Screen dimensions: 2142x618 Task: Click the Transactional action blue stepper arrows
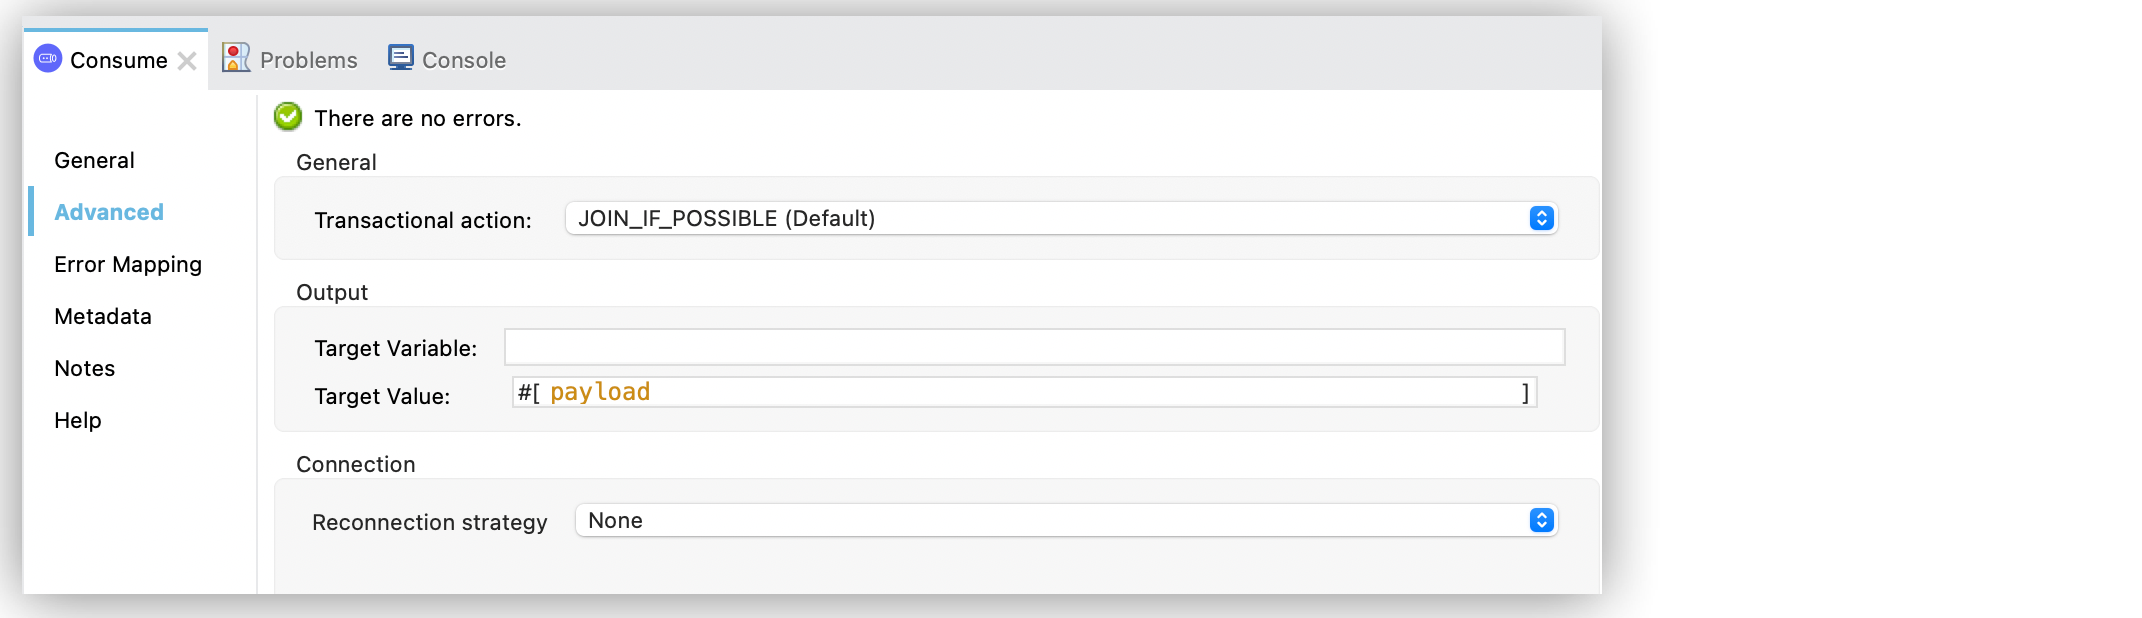pos(1541,218)
